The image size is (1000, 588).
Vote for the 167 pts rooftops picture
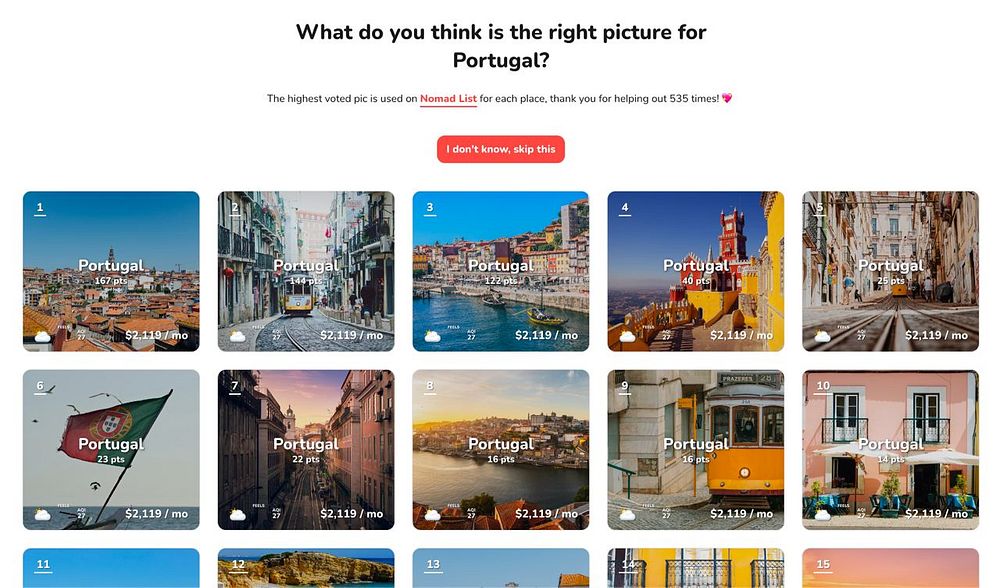[111, 271]
